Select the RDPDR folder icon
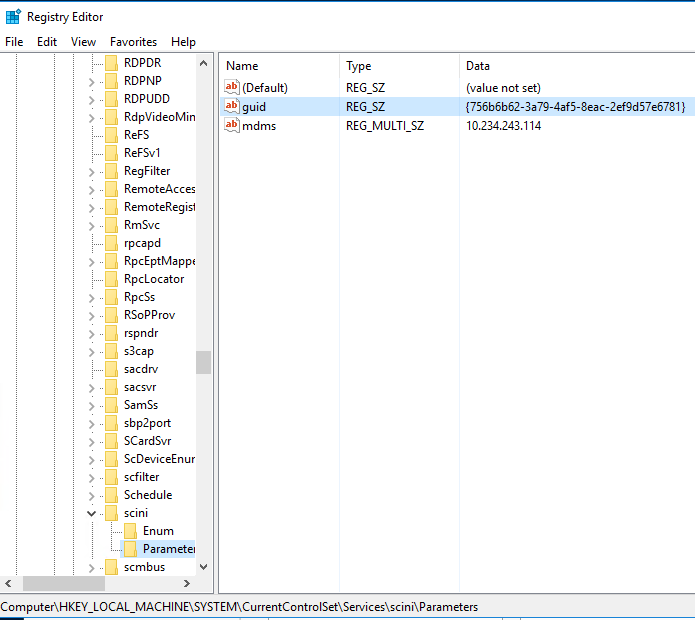The width and height of the screenshot is (695, 620). 112,63
